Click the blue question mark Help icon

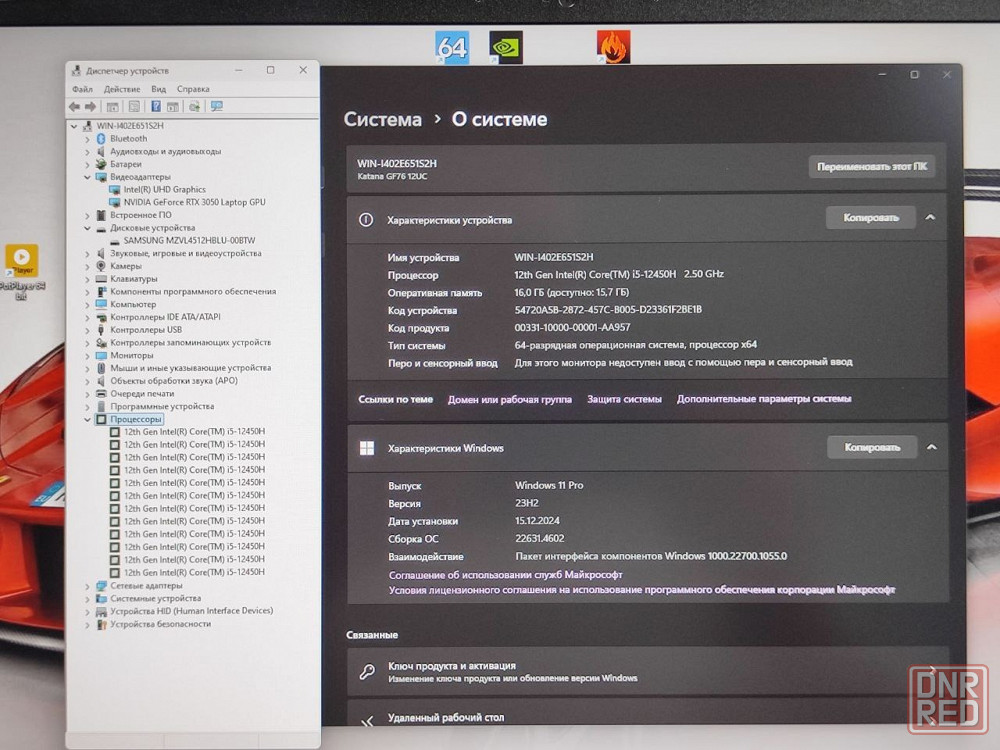point(156,107)
